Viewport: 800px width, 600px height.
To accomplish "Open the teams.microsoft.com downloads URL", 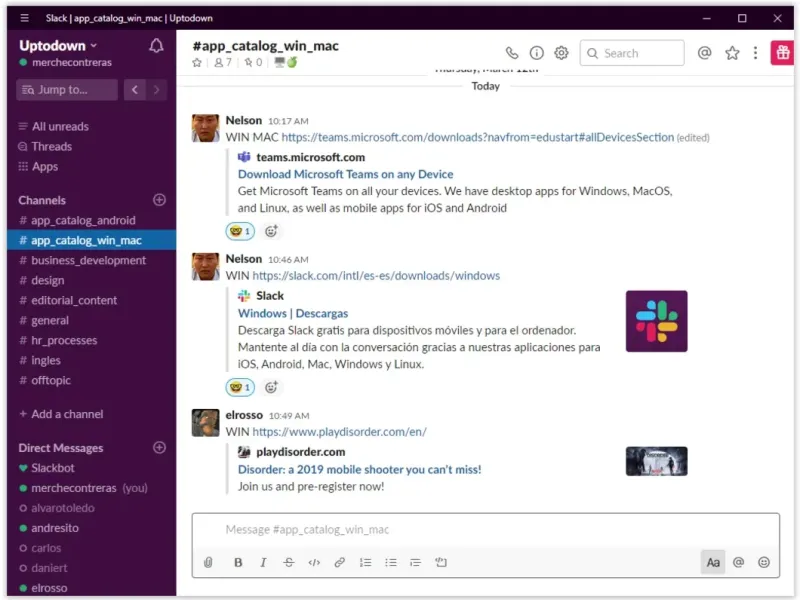I will (x=478, y=137).
